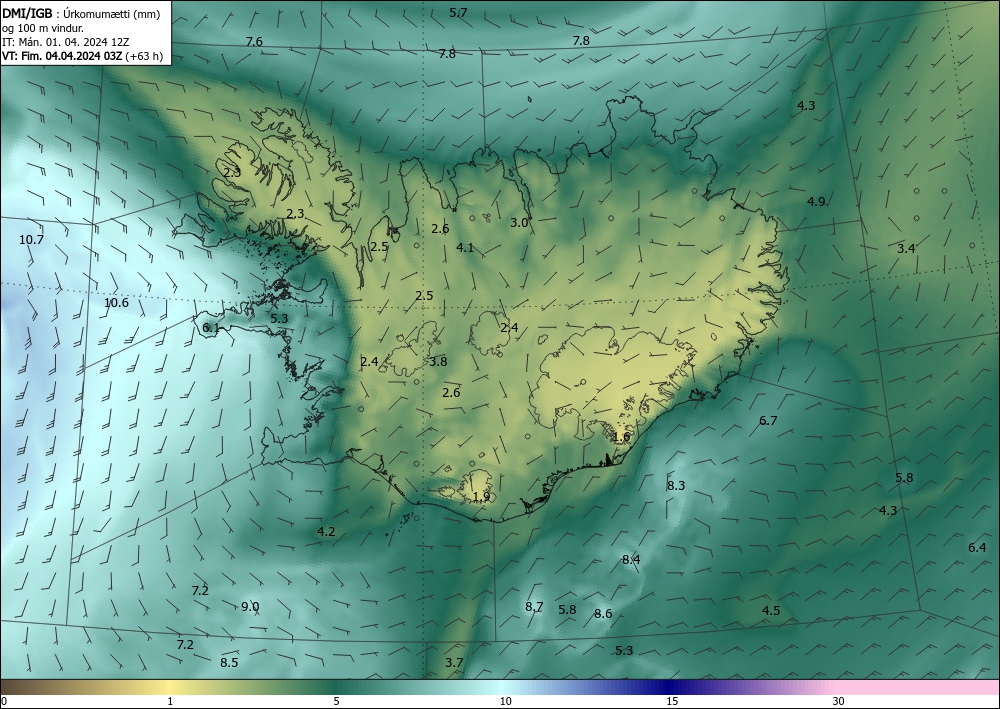The width and height of the screenshot is (1000, 709).
Task: Click the 4.1 value label
Action: [465, 247]
